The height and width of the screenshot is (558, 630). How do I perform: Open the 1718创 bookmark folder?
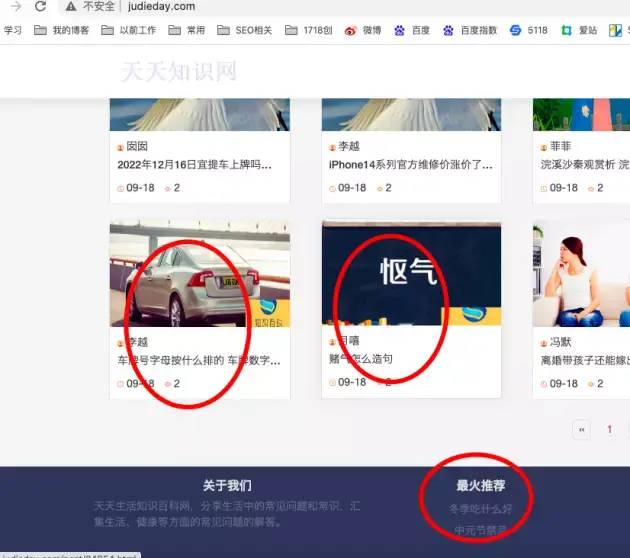click(309, 30)
